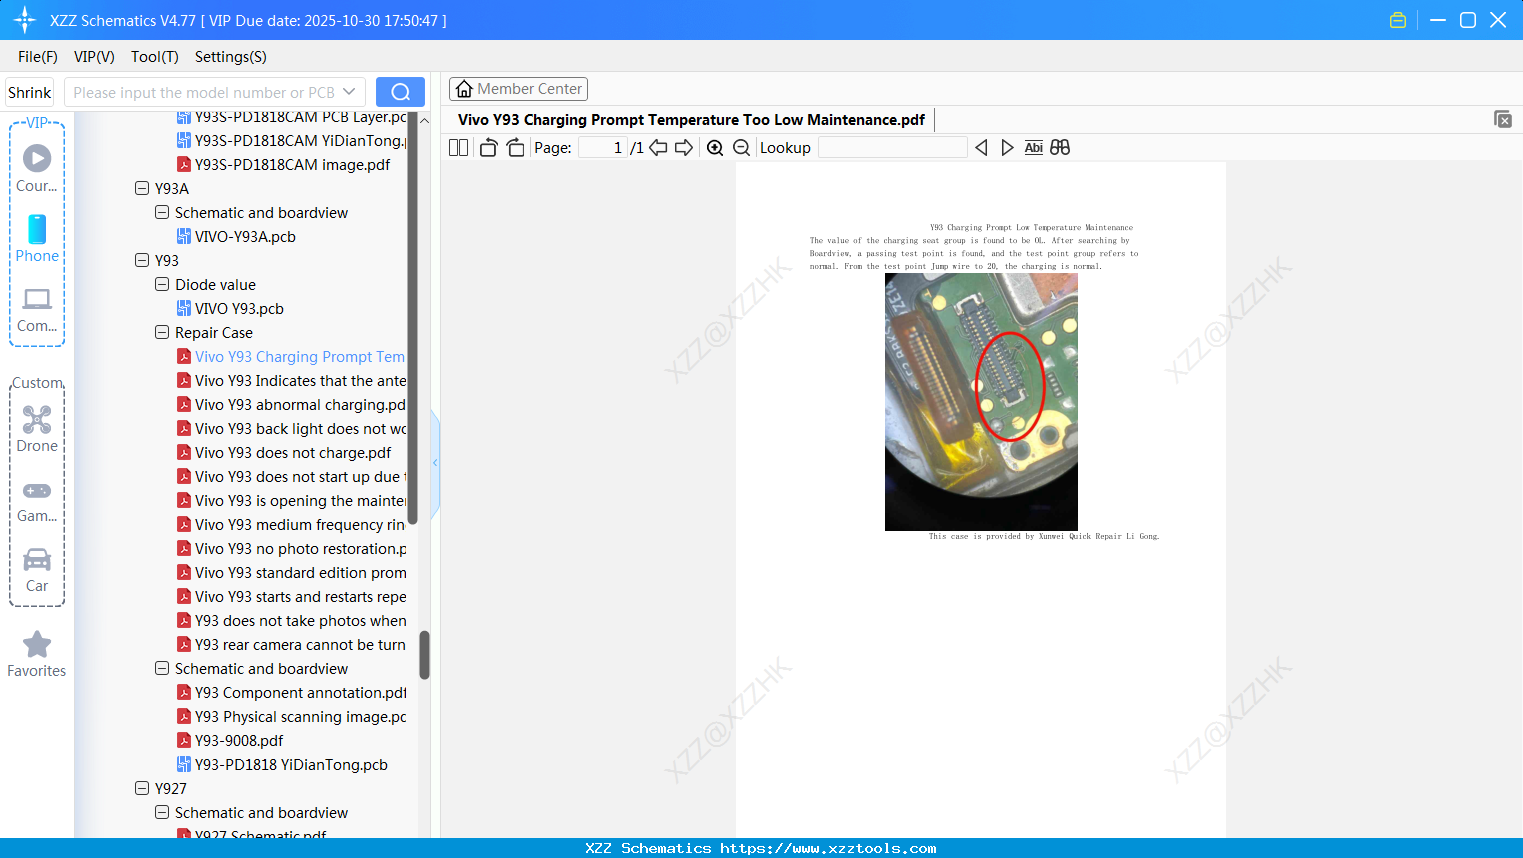Open the Tool(T) menu
The width and height of the screenshot is (1523, 858).
pyautogui.click(x=155, y=57)
